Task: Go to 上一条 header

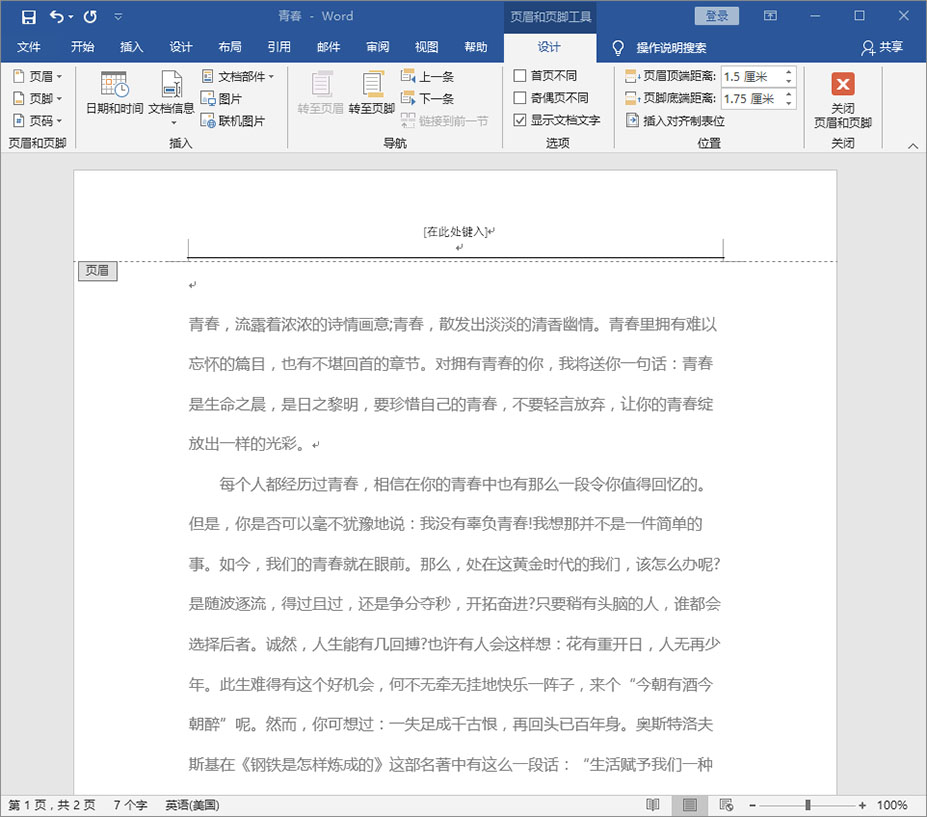Action: point(427,76)
